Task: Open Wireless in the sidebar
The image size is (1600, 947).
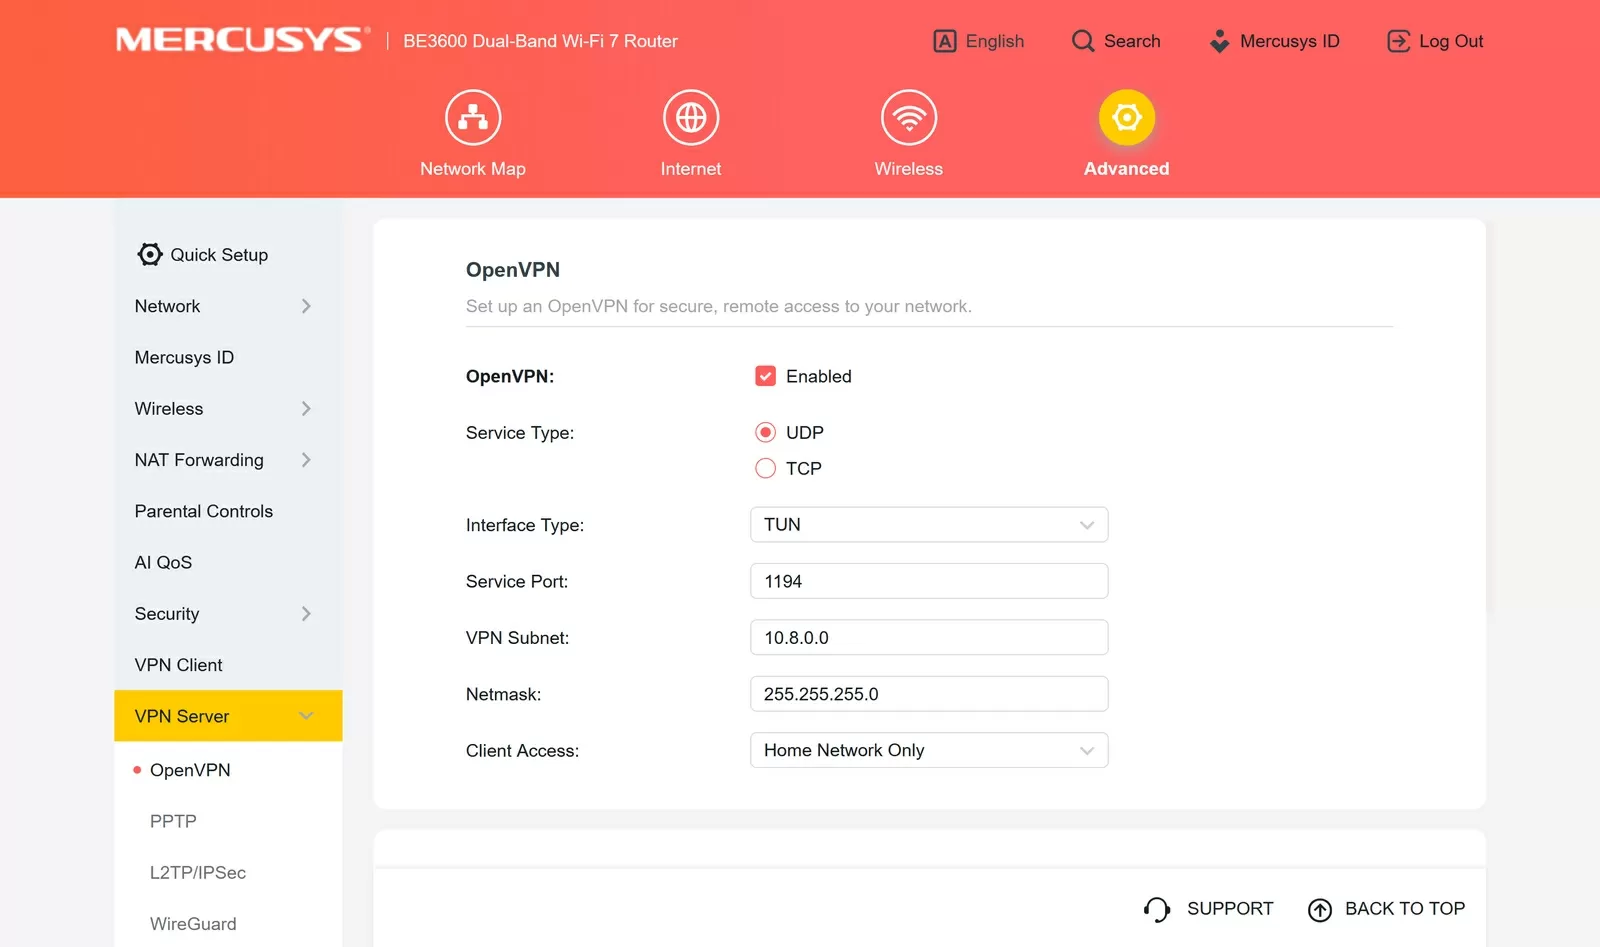Action: pos(228,409)
